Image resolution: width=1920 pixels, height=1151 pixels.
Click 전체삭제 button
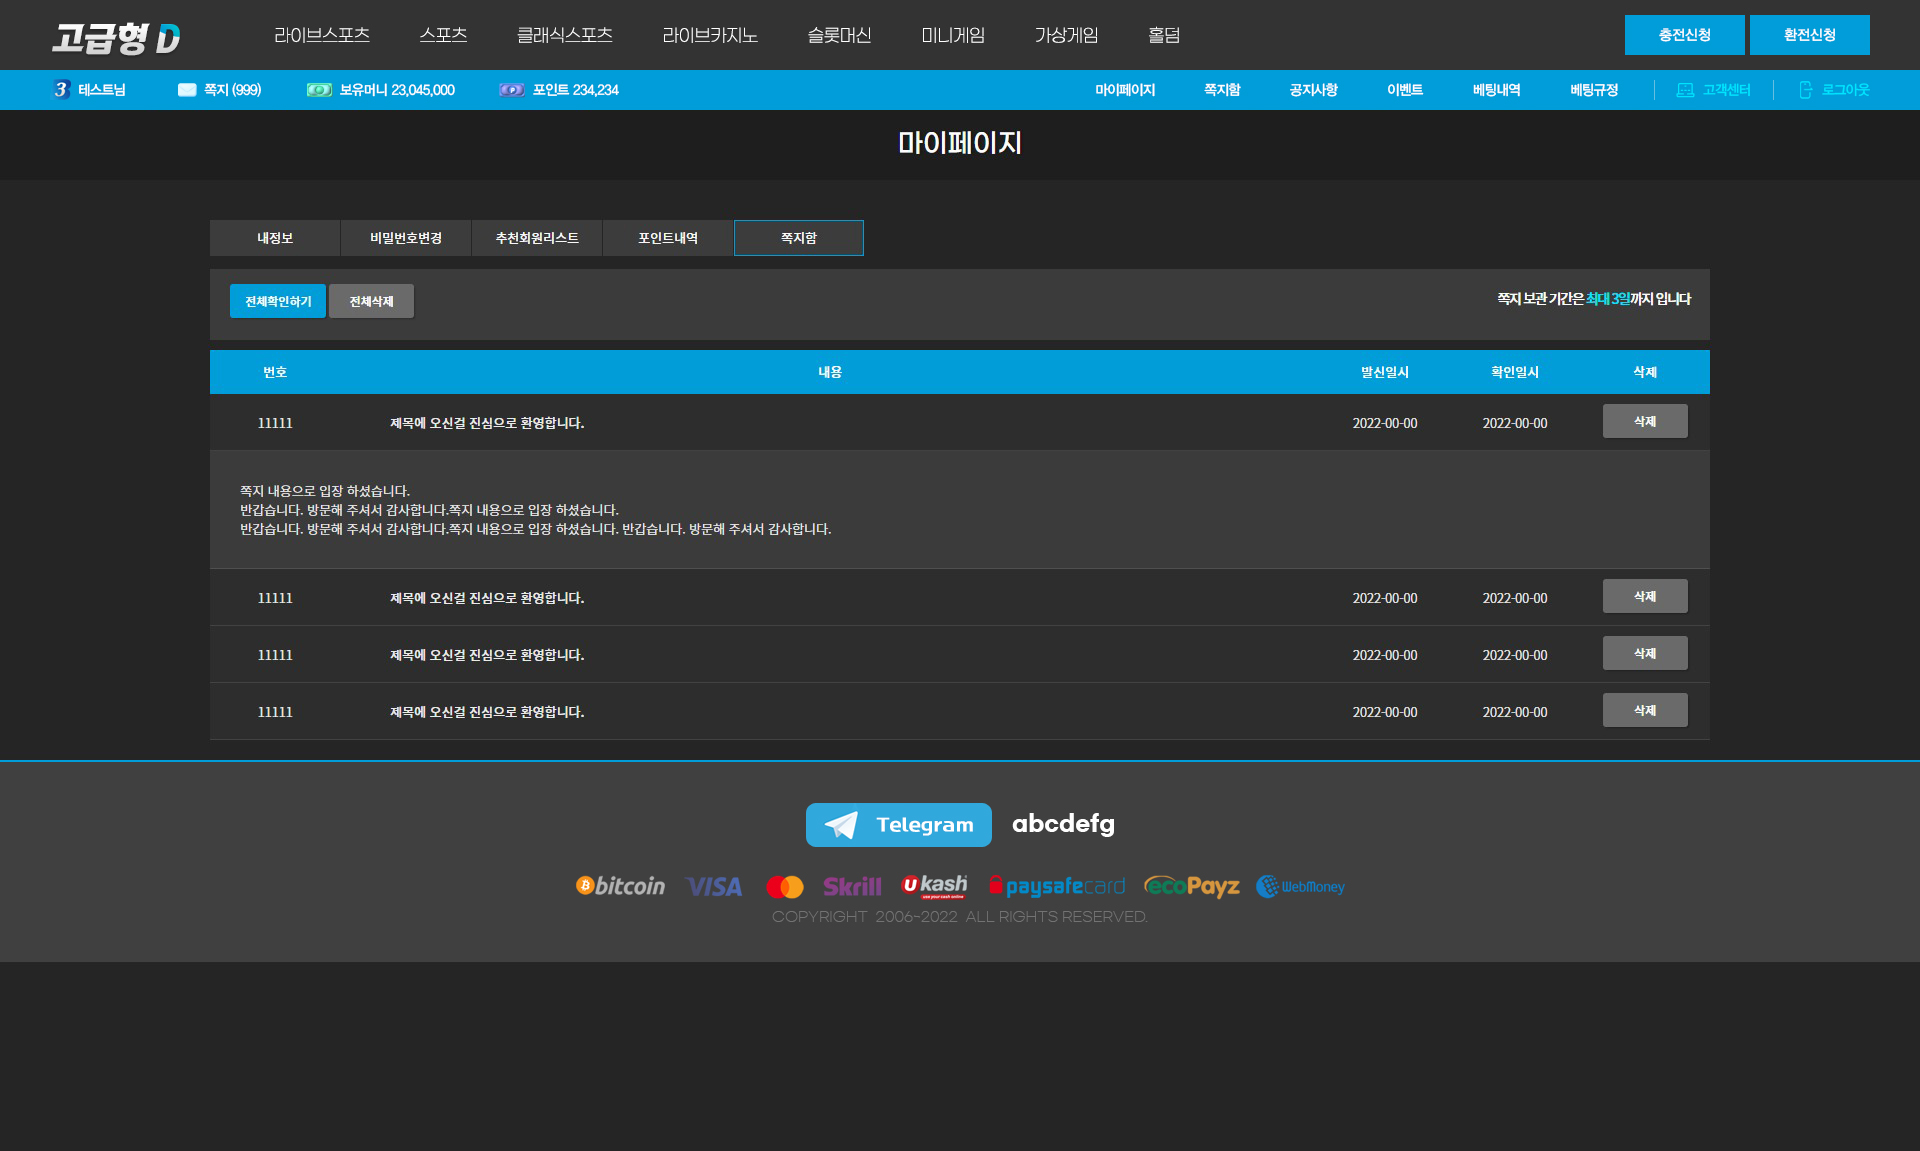pyautogui.click(x=371, y=301)
